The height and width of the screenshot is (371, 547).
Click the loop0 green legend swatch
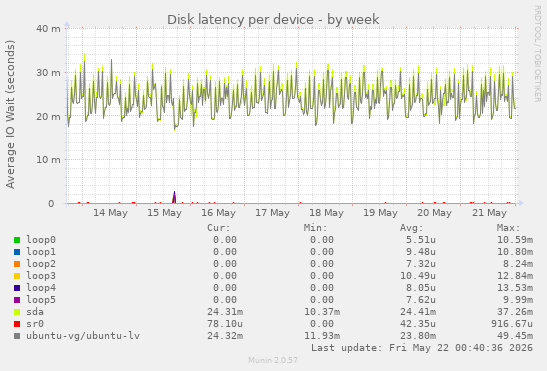[17, 240]
